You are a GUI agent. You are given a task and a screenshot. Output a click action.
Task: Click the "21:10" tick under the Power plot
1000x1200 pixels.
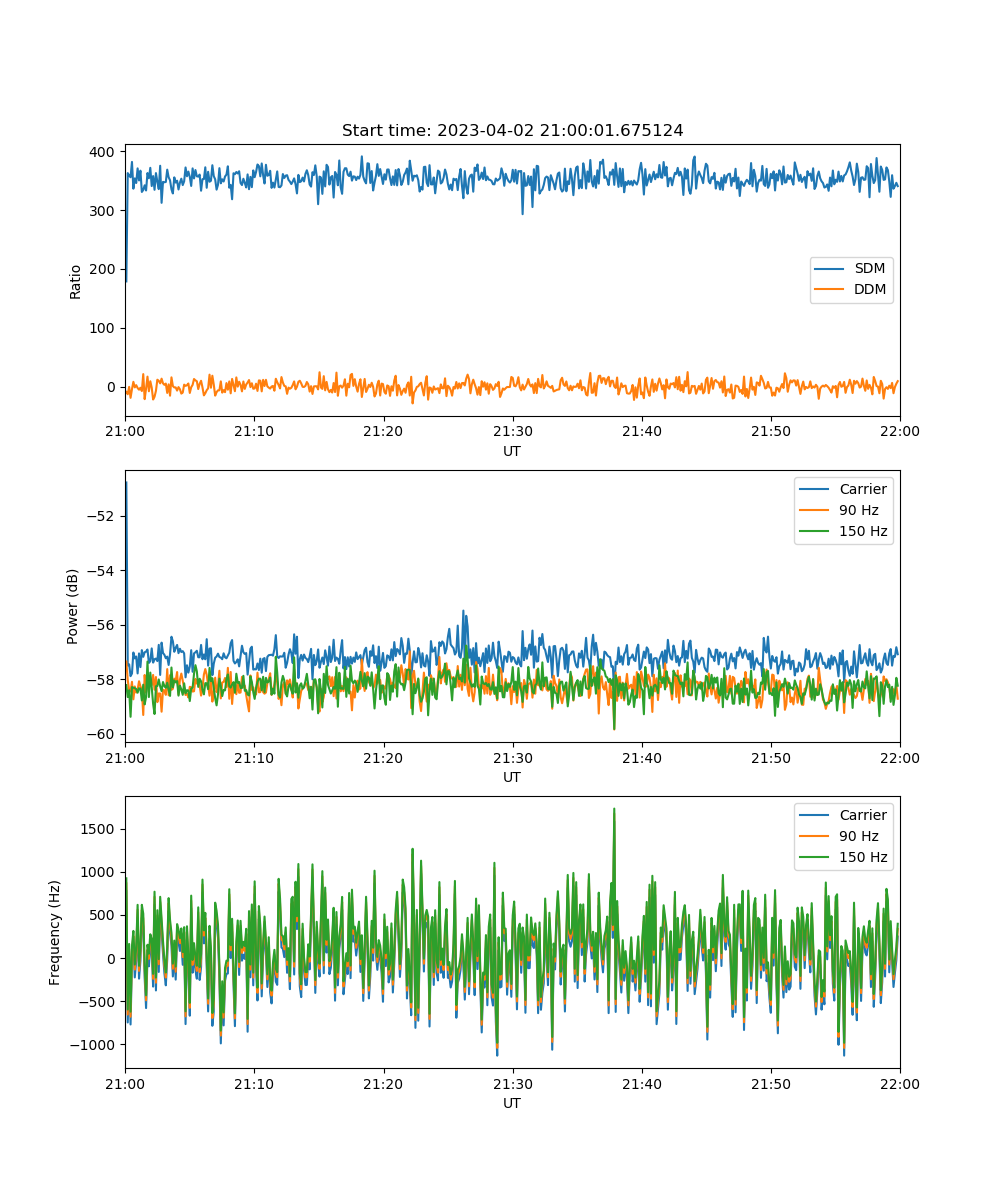coord(254,757)
